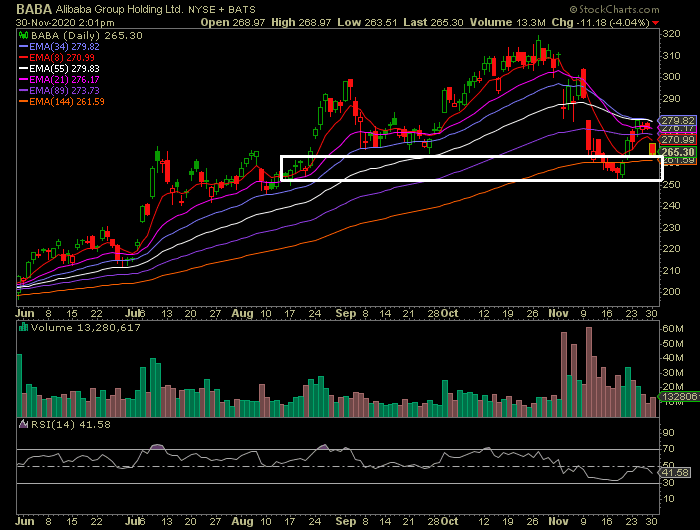700x530 pixels.
Task: Click the 'NYSE + BATS' exchange label
Action: (x=222, y=9)
